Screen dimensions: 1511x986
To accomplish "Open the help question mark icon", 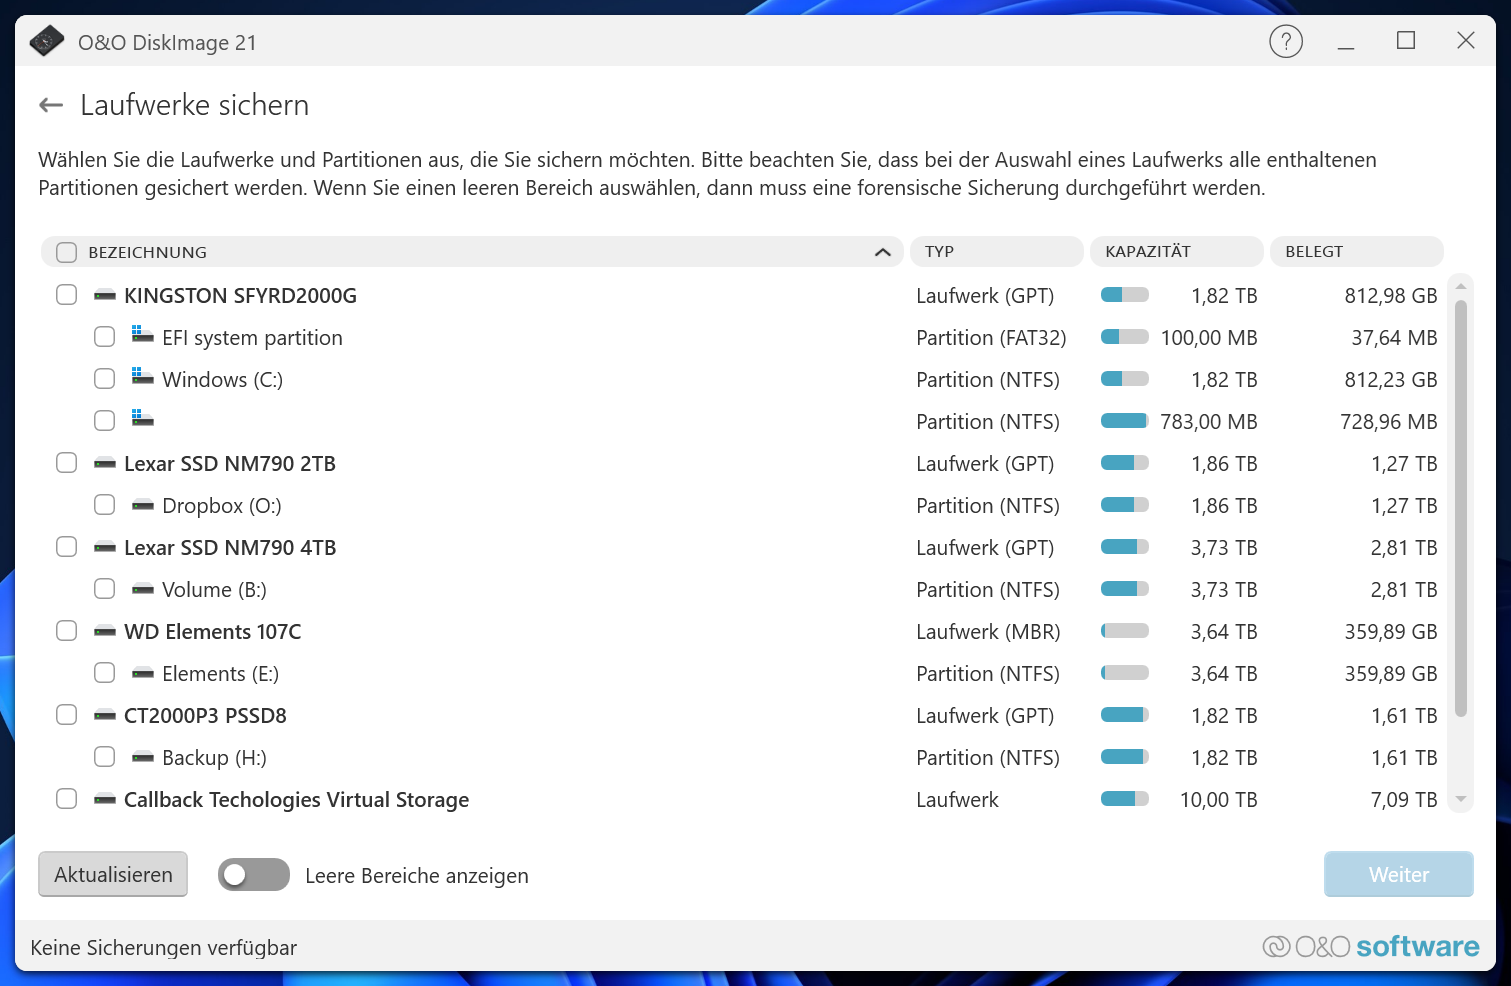I will pos(1286,41).
